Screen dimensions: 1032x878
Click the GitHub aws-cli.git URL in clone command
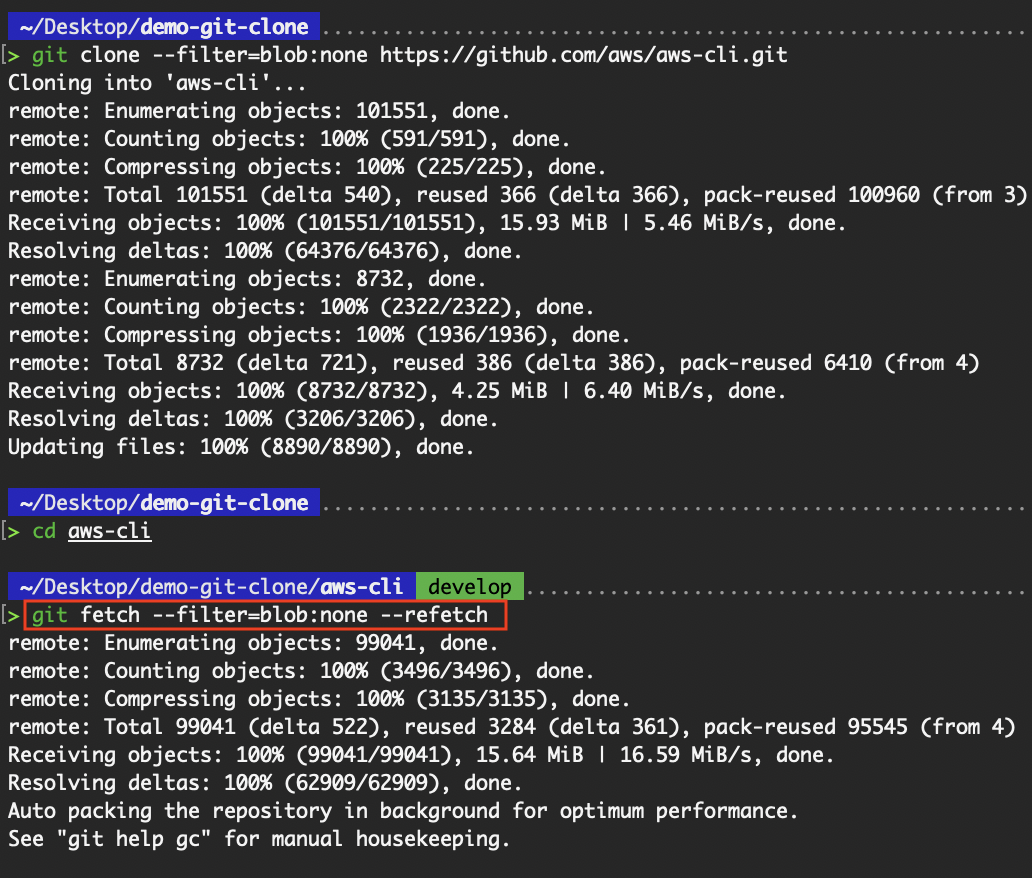click(x=583, y=55)
